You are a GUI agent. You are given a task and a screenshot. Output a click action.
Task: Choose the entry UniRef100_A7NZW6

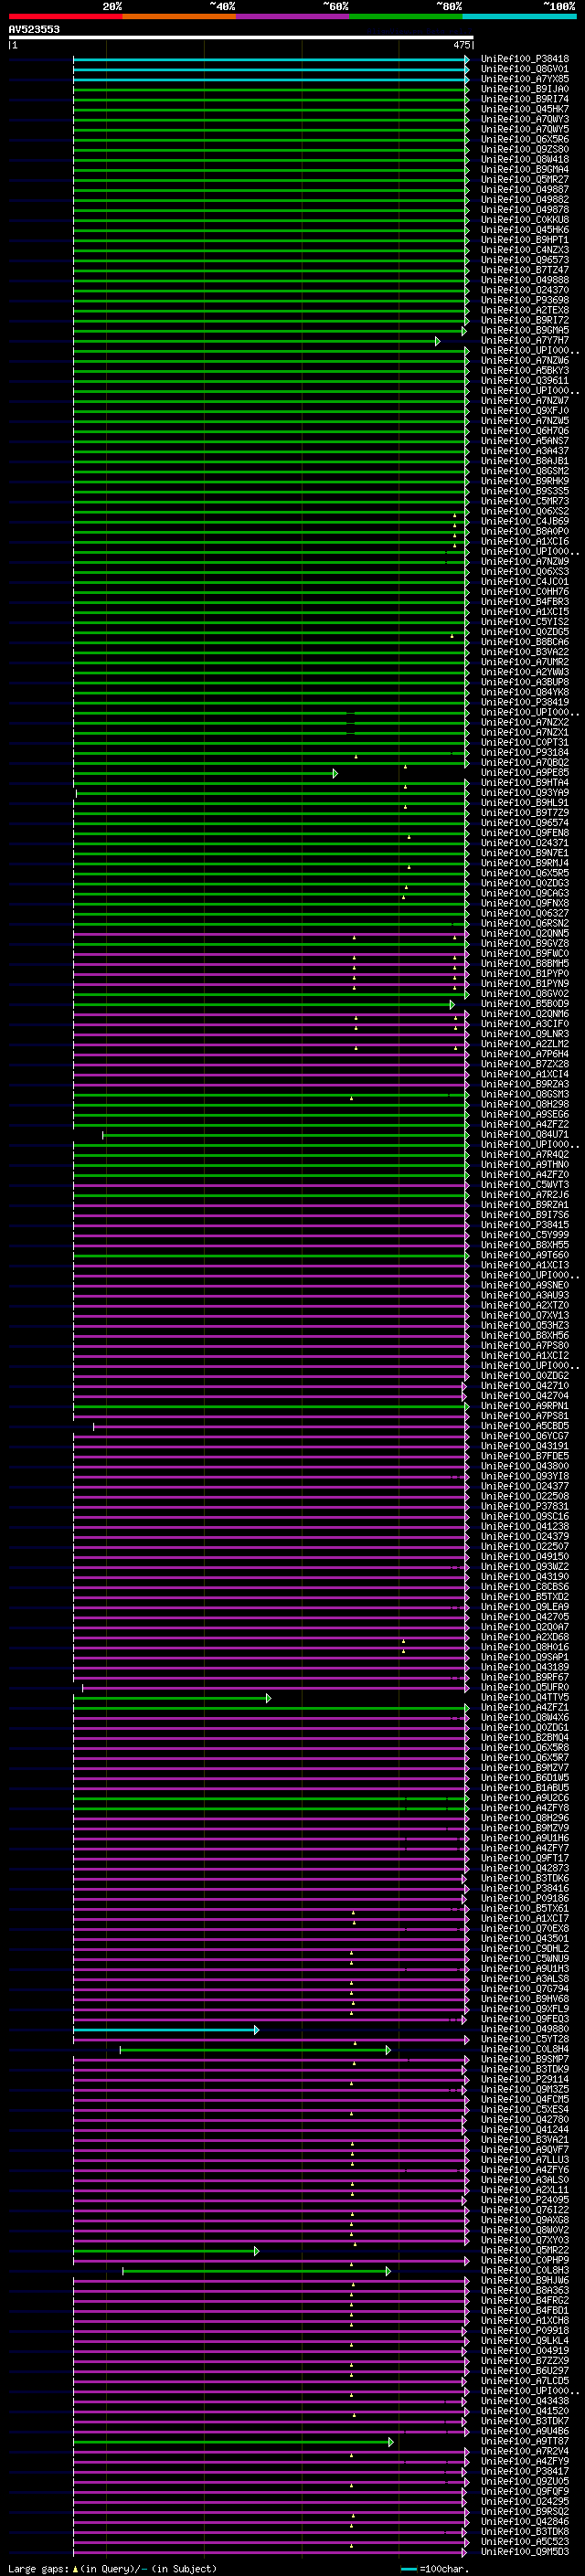point(525,360)
